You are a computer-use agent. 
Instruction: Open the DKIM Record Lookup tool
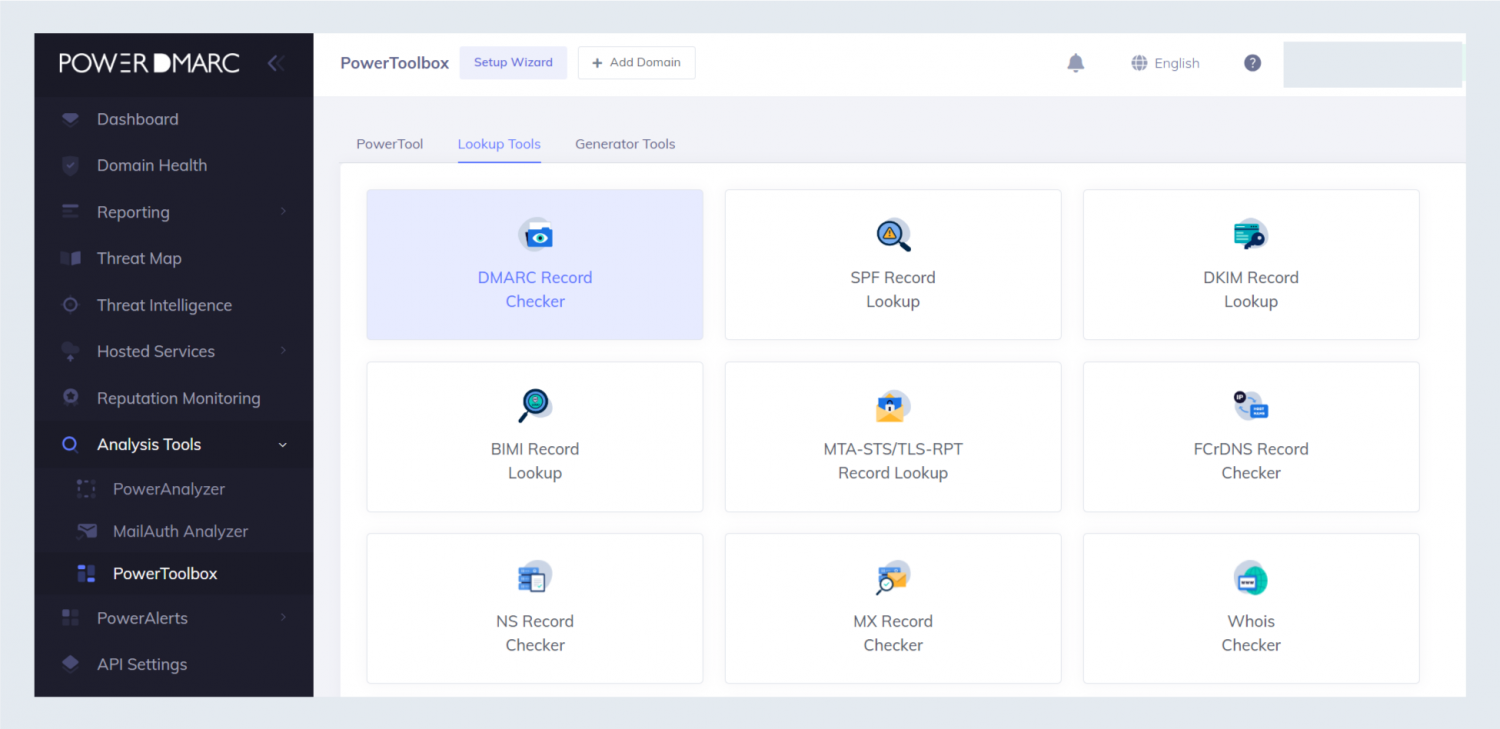(x=1250, y=264)
